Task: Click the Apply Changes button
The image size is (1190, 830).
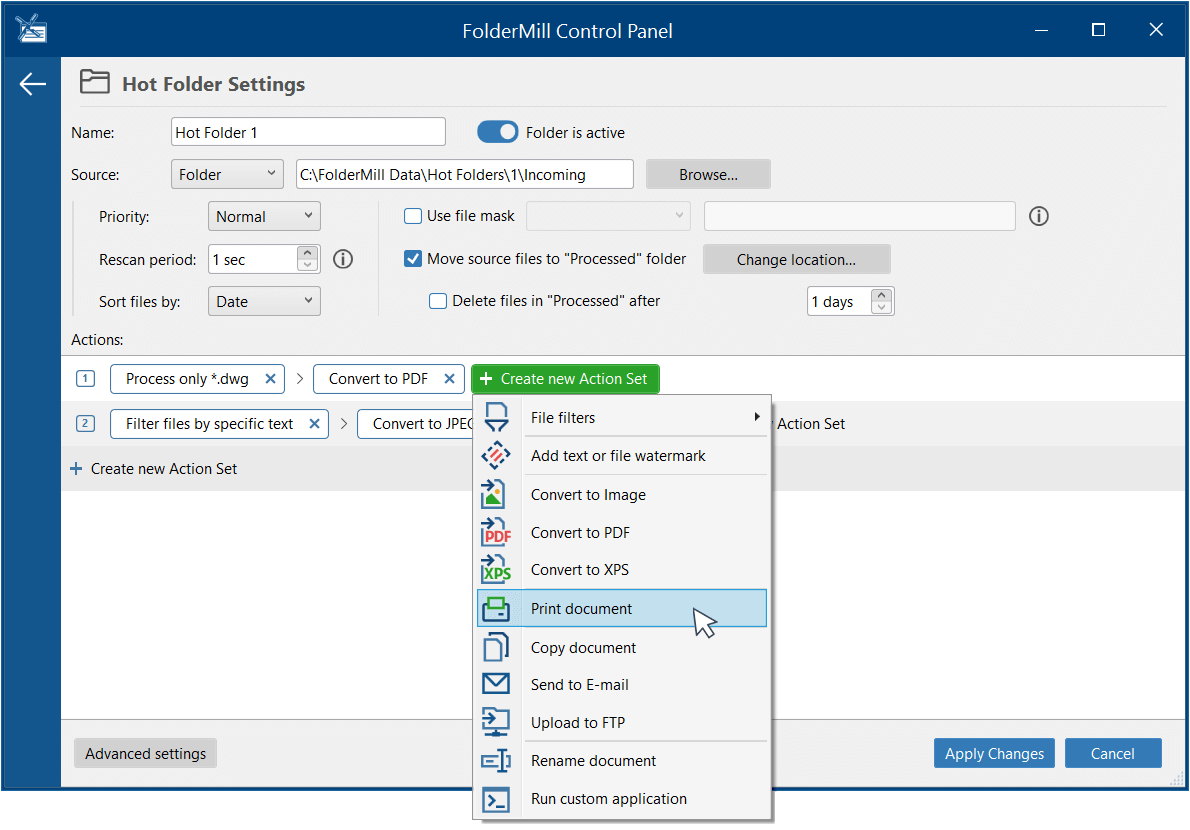Action: pos(993,753)
